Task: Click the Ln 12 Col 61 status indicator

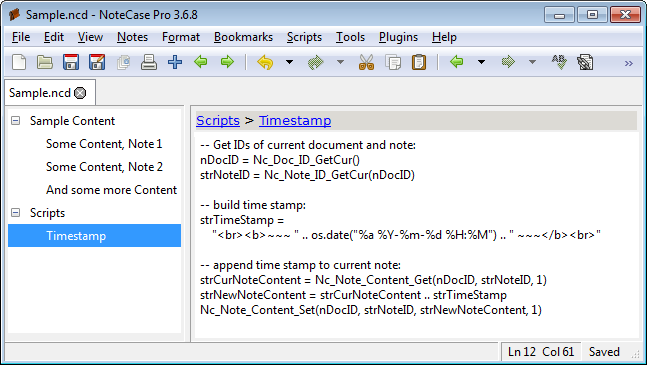Action: 541,352
